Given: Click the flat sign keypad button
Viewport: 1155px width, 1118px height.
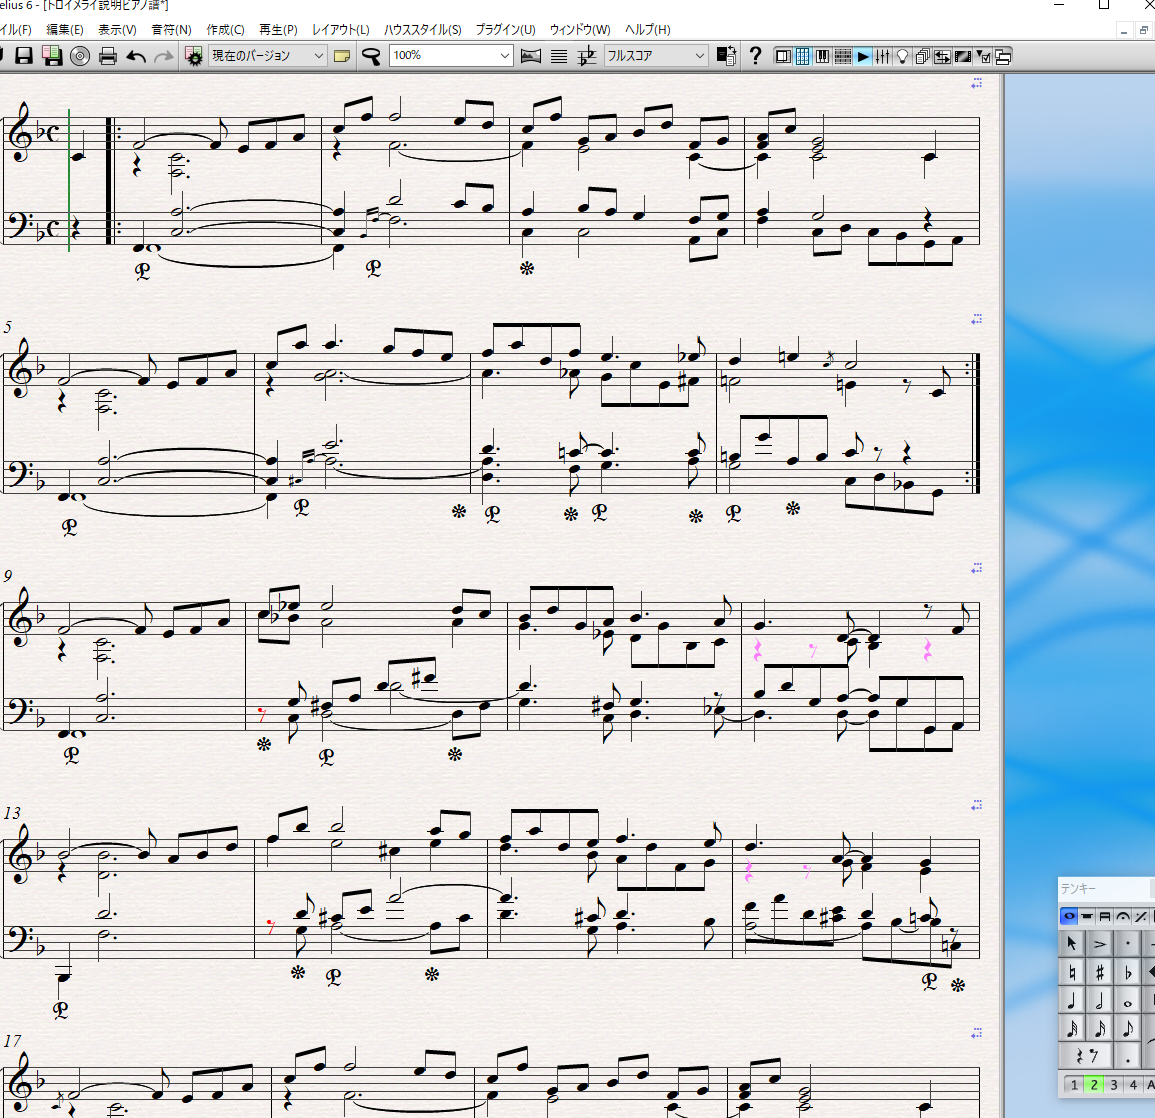Looking at the screenshot, I should 1128,972.
